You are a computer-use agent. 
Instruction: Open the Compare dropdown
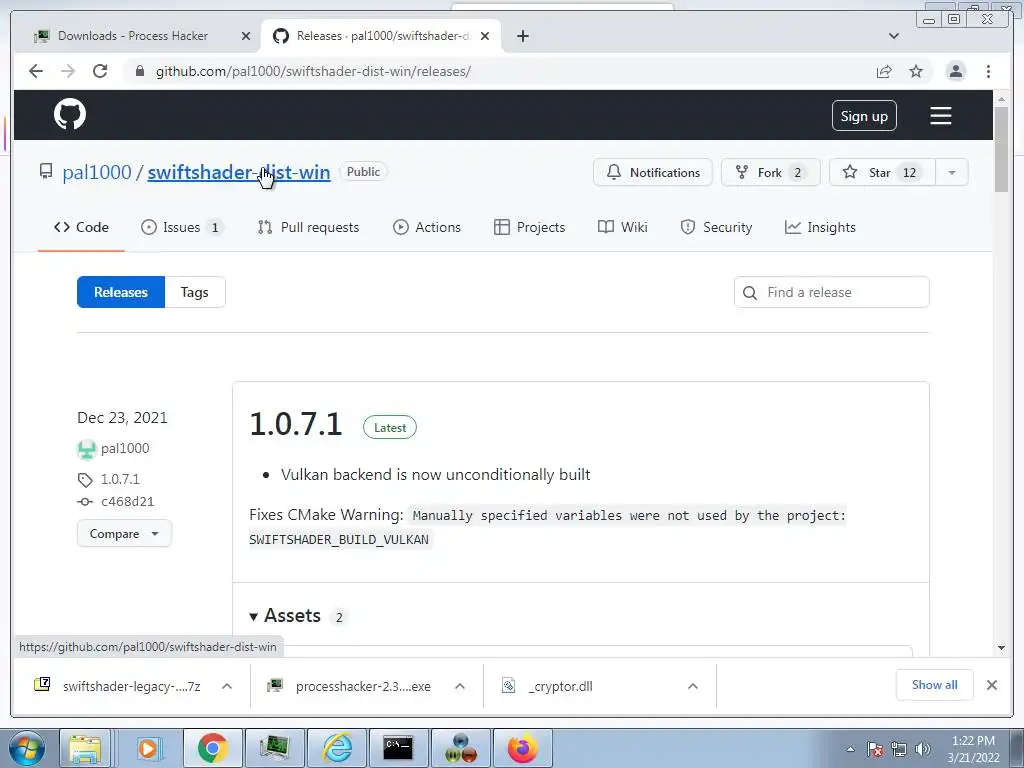pos(124,534)
